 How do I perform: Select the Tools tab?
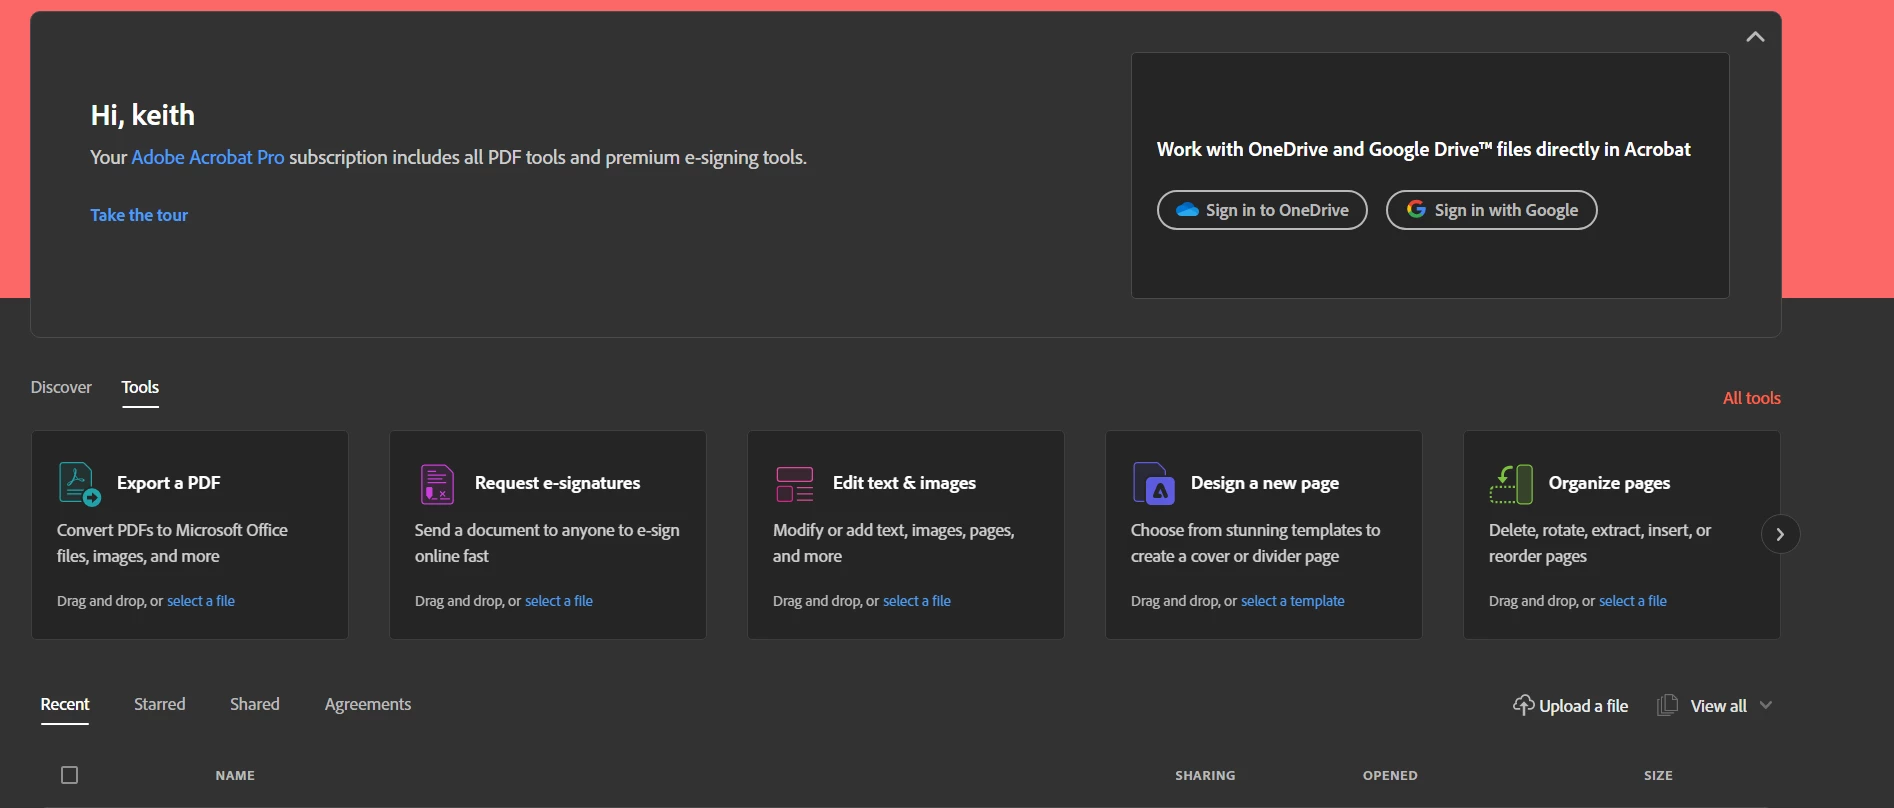click(140, 387)
